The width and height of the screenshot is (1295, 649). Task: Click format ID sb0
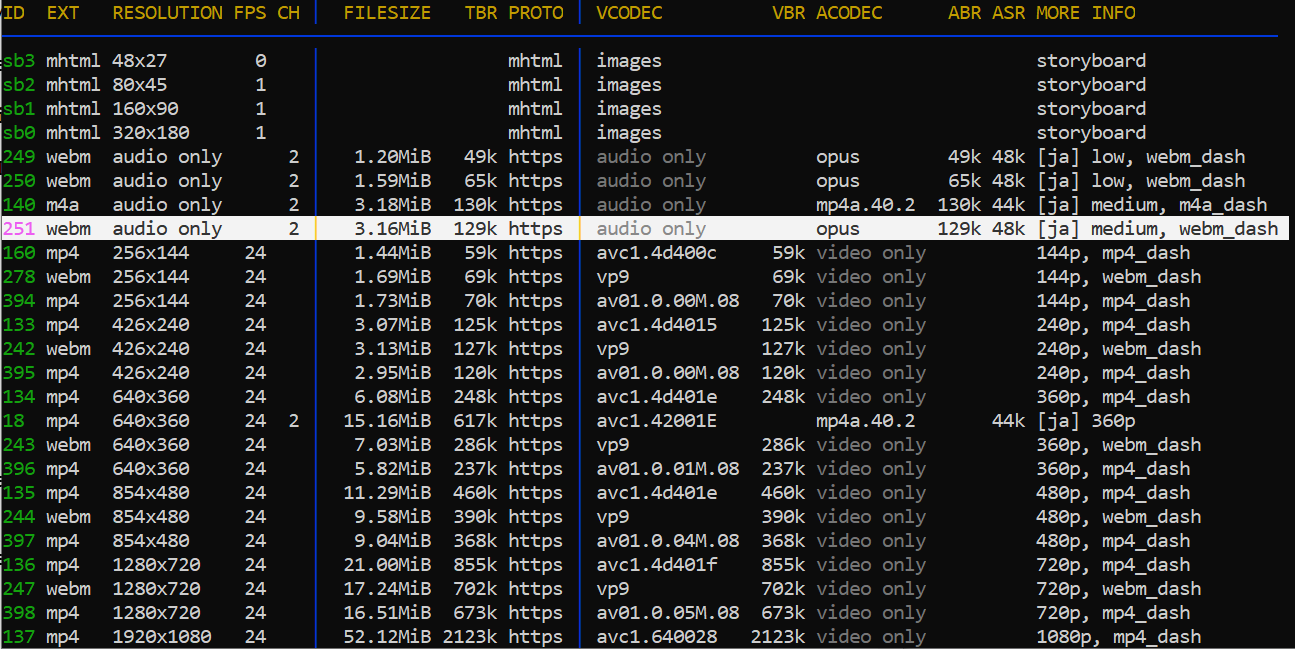click(x=19, y=133)
